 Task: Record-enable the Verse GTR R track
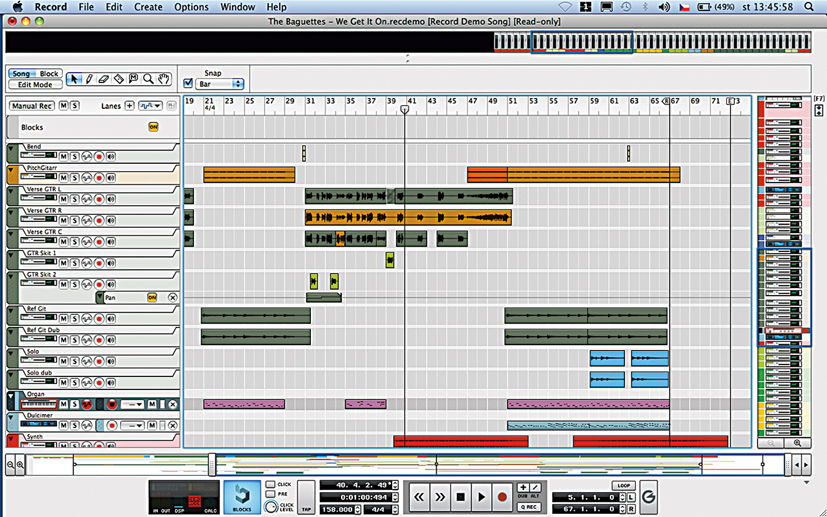[x=99, y=220]
